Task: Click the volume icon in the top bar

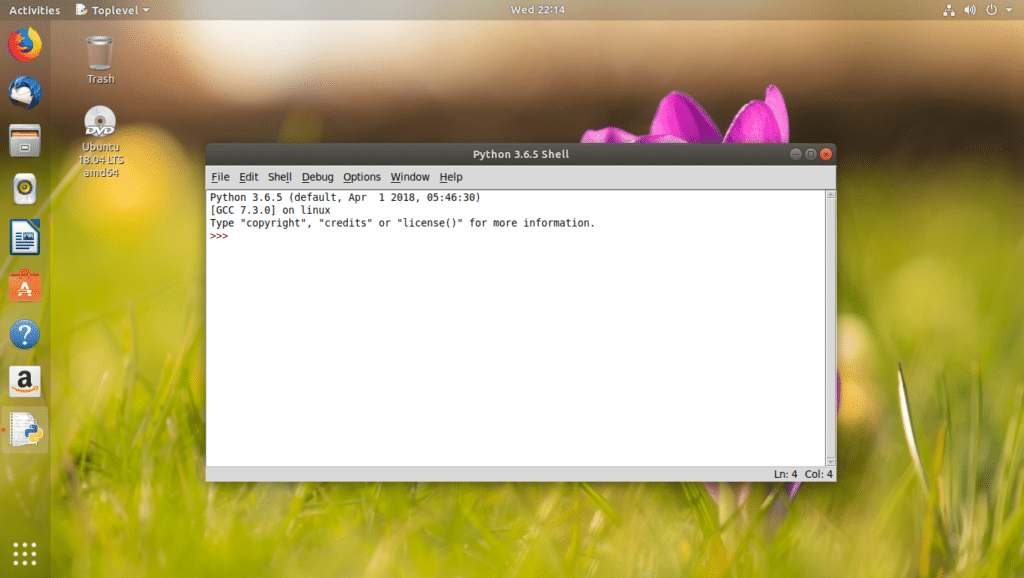Action: point(968,10)
